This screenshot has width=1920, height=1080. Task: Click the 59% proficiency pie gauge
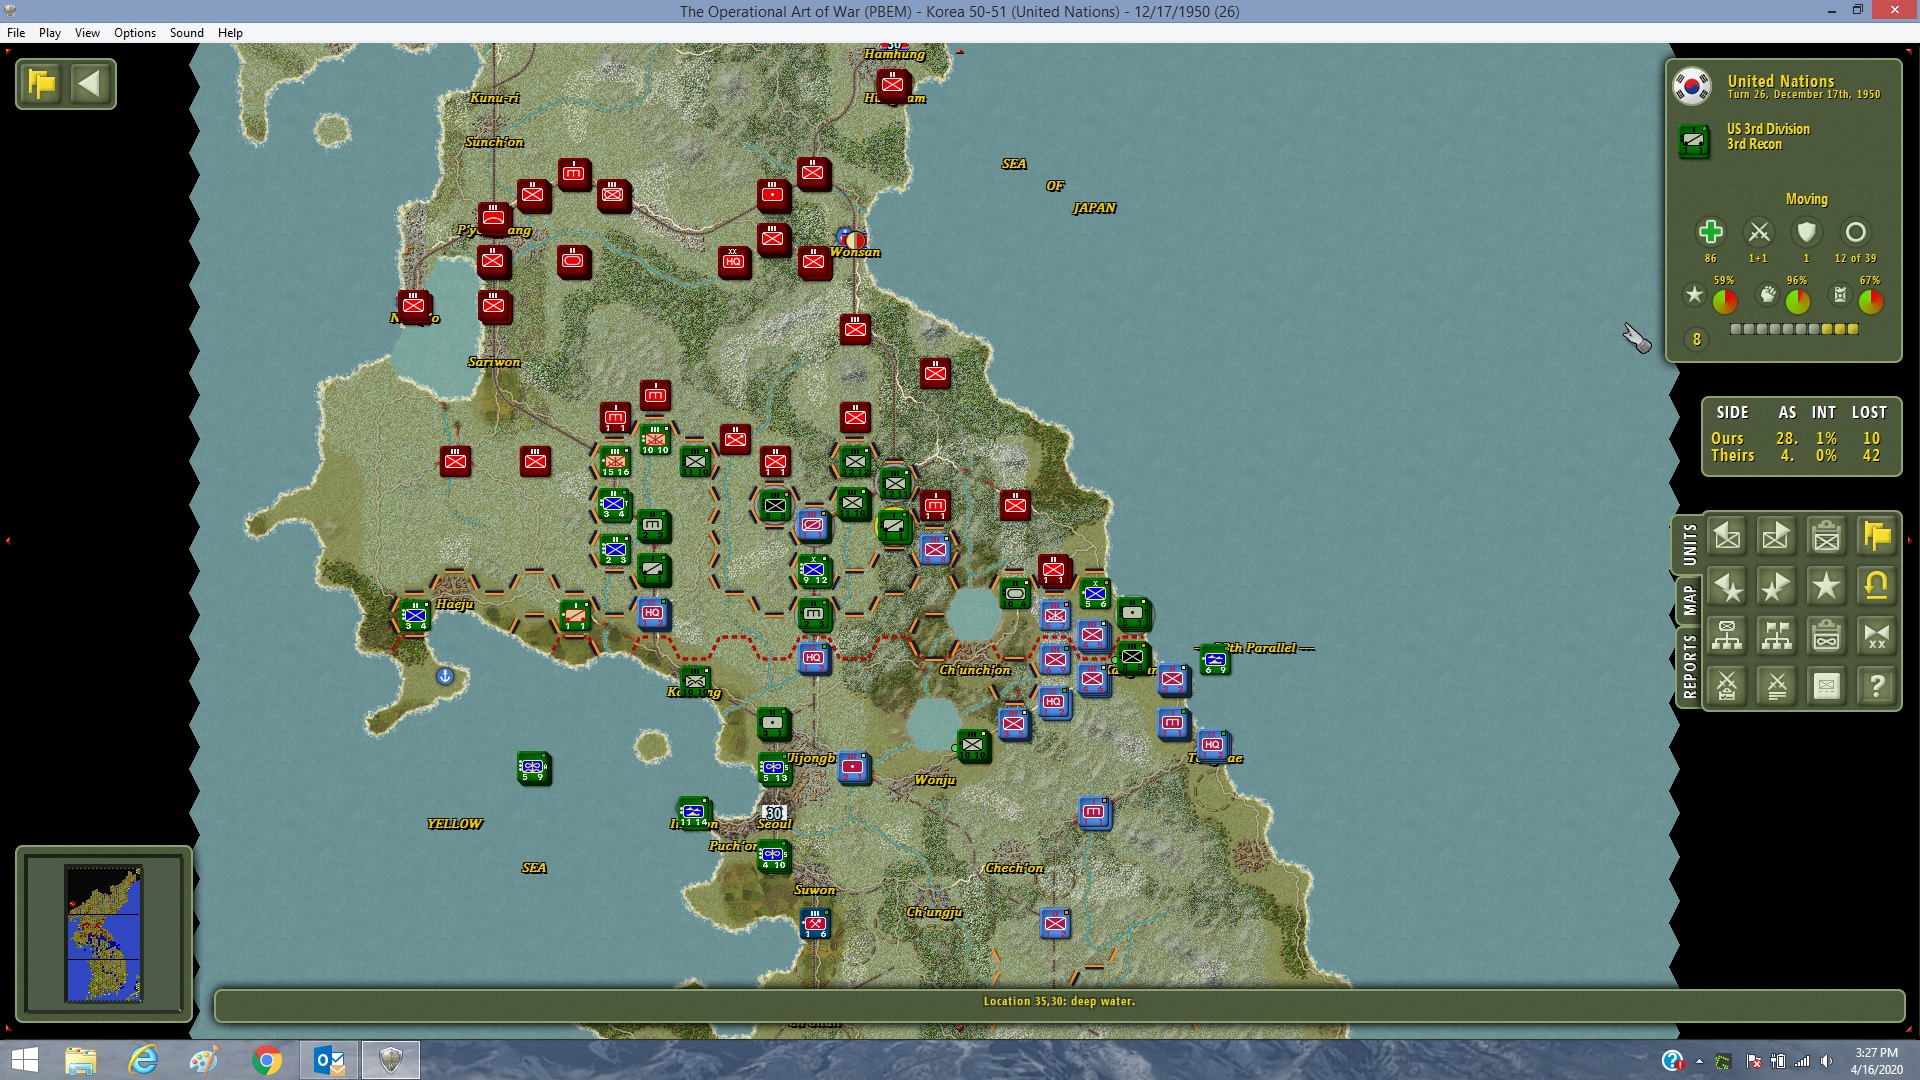click(1725, 300)
